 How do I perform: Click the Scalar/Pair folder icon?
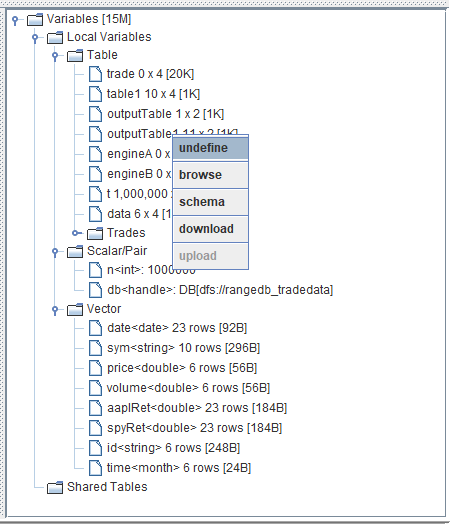click(75, 251)
